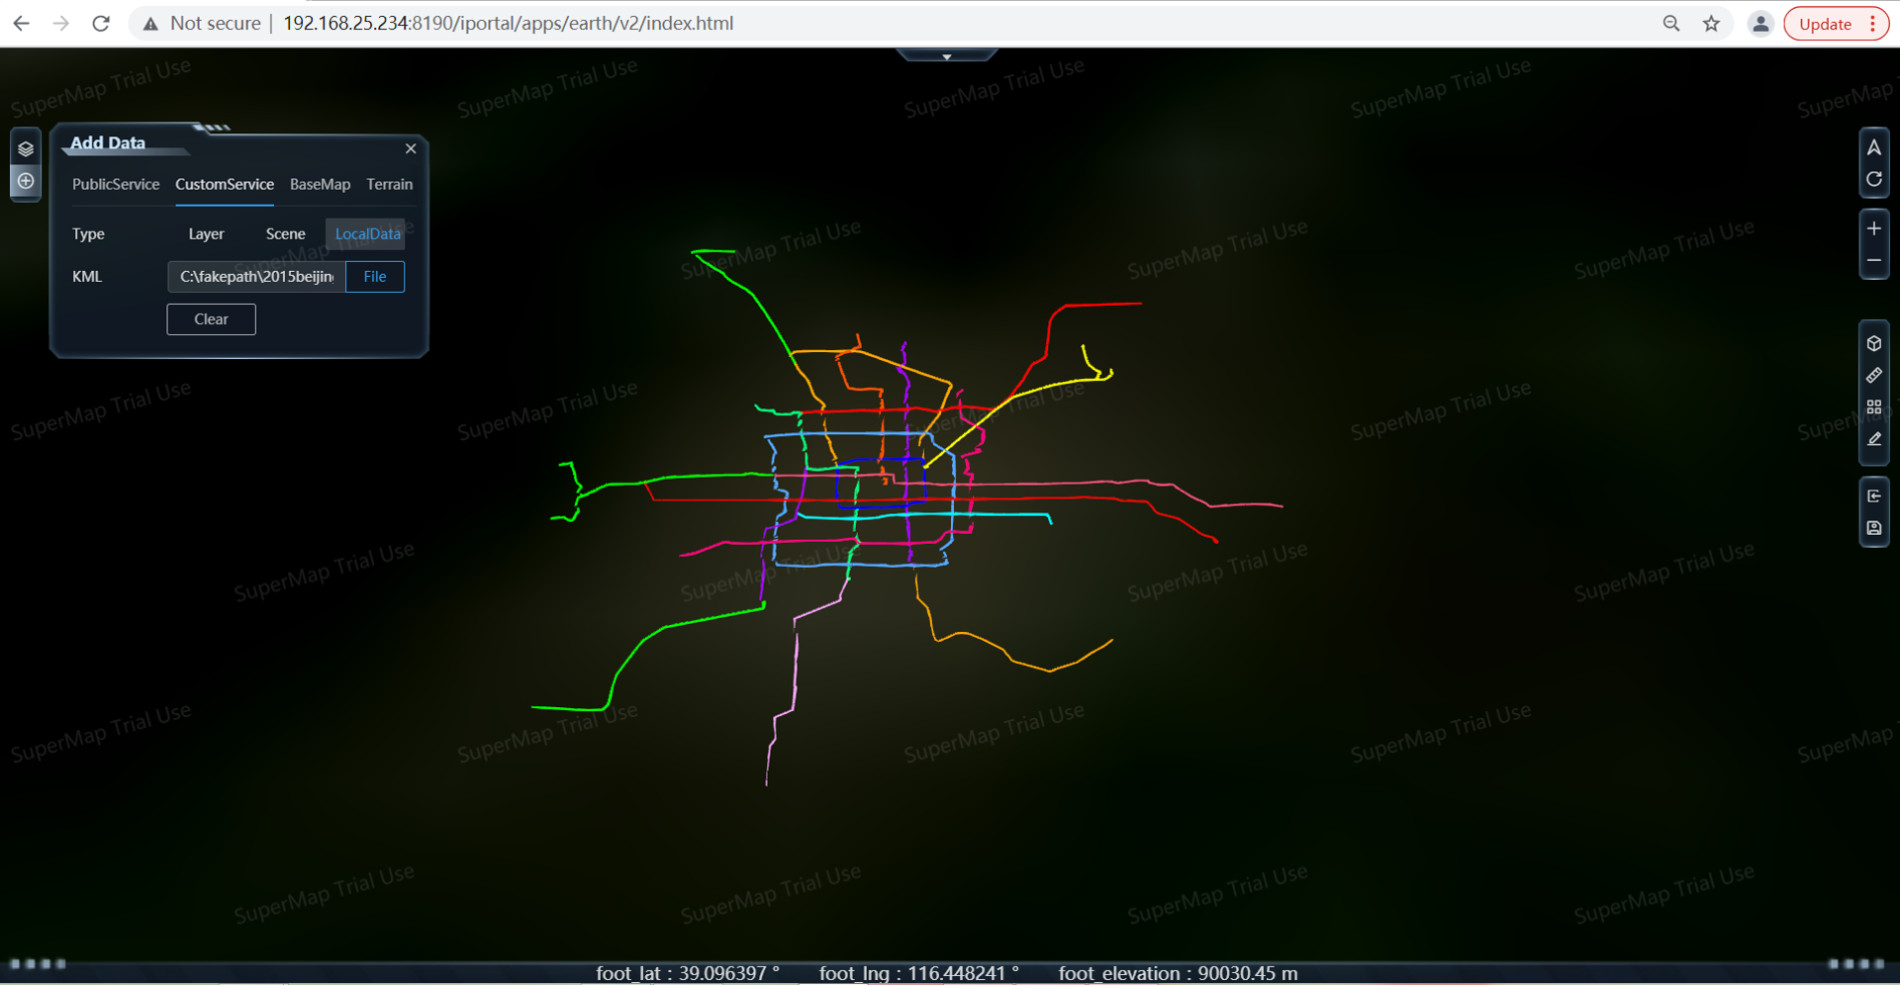Click the foot_elevation readout
1900x985 pixels.
[1178, 973]
